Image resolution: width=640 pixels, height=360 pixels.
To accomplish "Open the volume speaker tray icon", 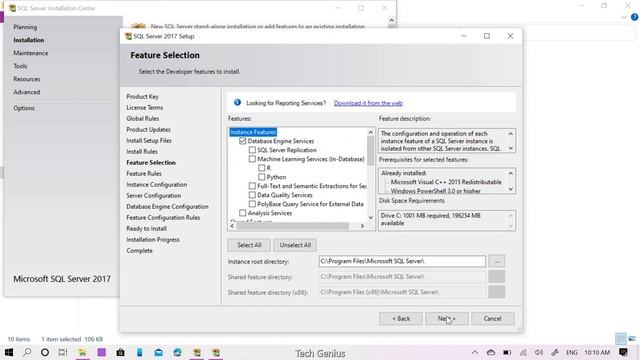I will point(539,353).
